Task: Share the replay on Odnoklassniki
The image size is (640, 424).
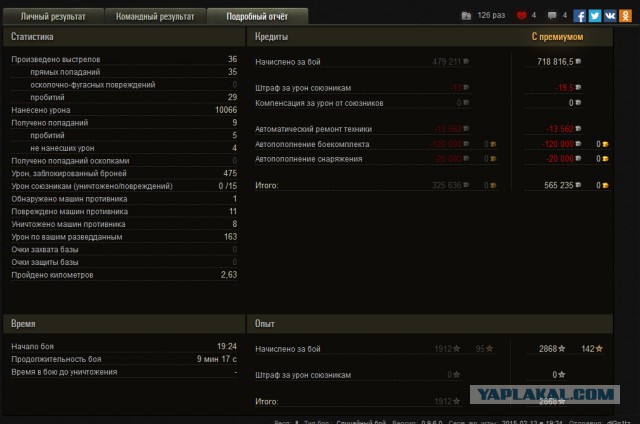Action: pos(625,16)
